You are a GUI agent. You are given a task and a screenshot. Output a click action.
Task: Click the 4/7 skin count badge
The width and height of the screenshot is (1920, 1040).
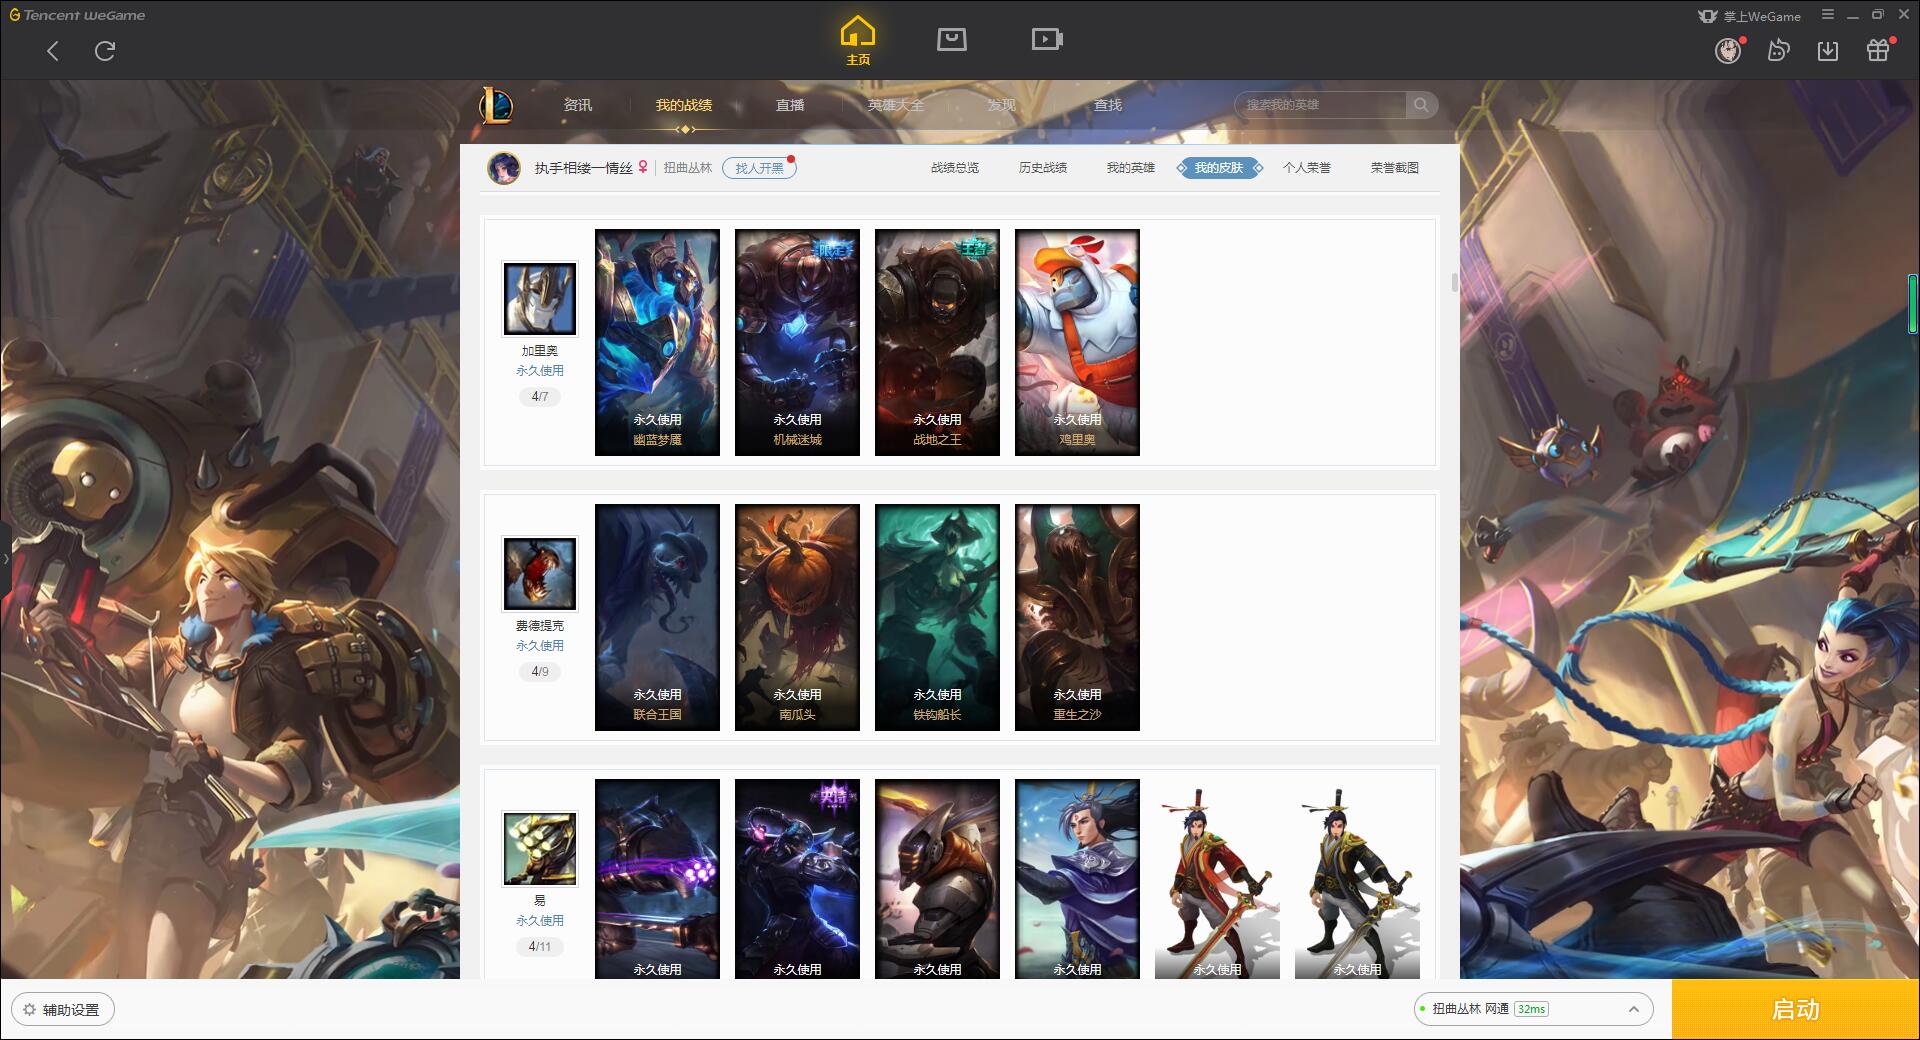click(x=540, y=397)
